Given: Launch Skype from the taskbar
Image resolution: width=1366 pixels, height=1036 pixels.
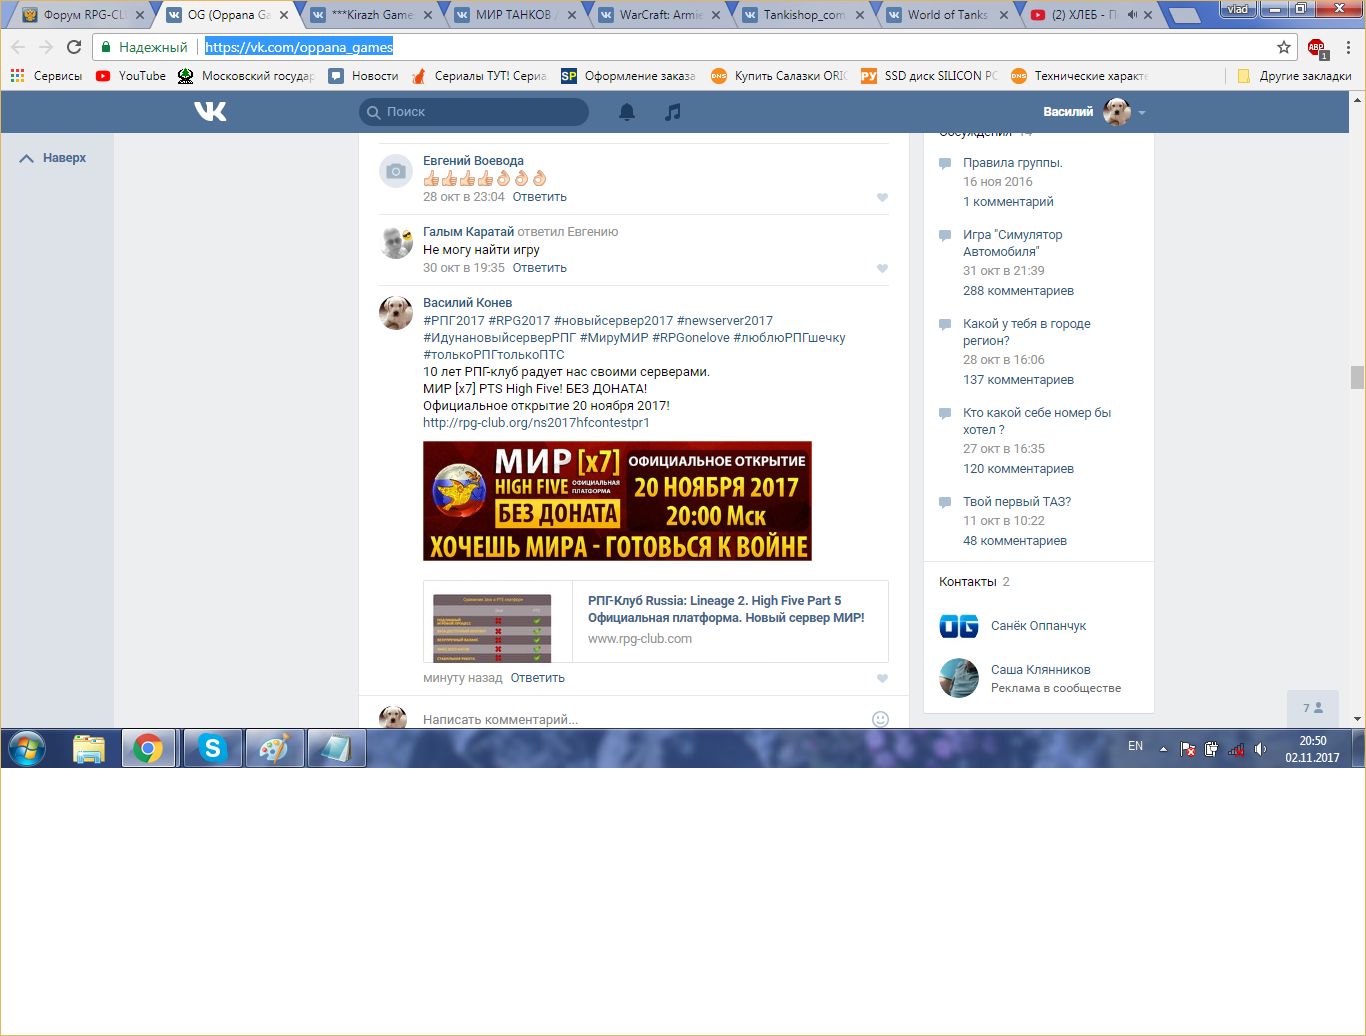Looking at the screenshot, I should [x=212, y=748].
